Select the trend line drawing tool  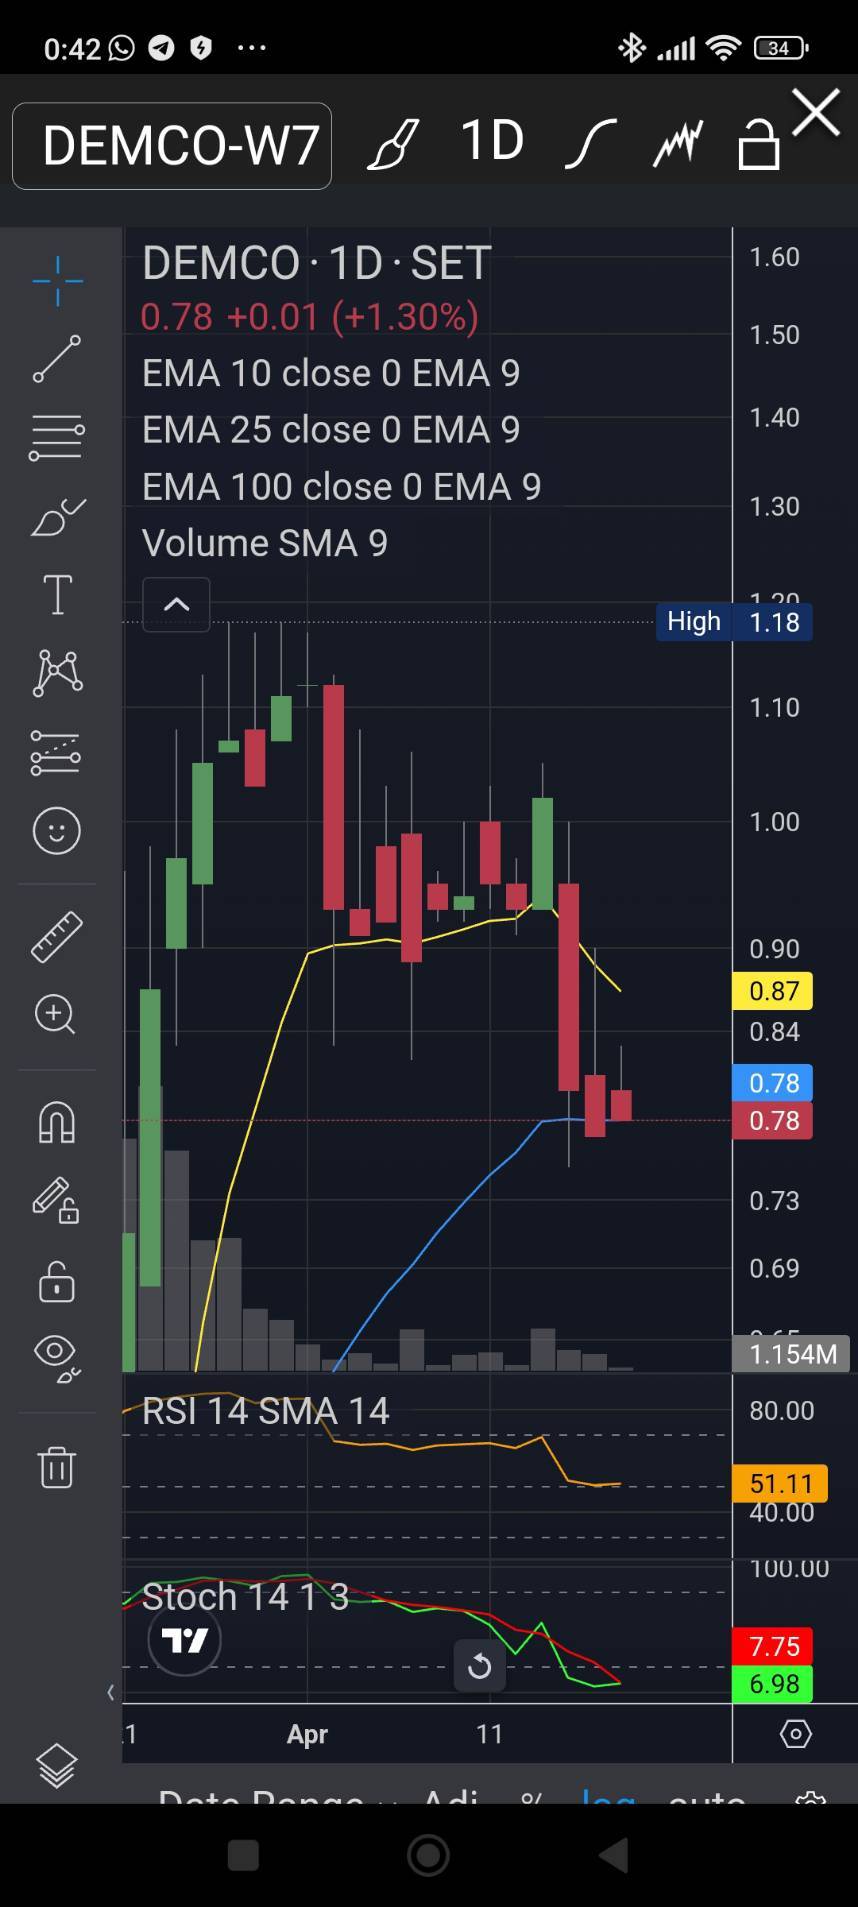click(57, 359)
